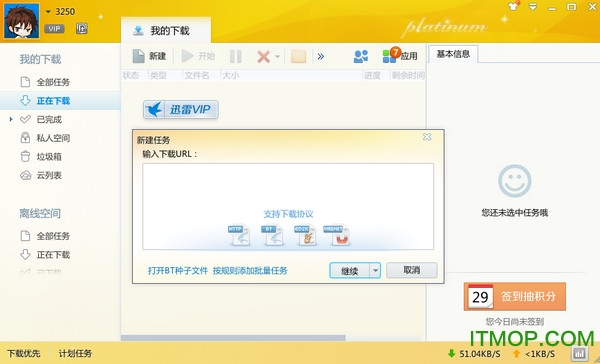Click the horizontal scrollbar under task list
The width and height of the screenshot is (600, 364).
233,338
